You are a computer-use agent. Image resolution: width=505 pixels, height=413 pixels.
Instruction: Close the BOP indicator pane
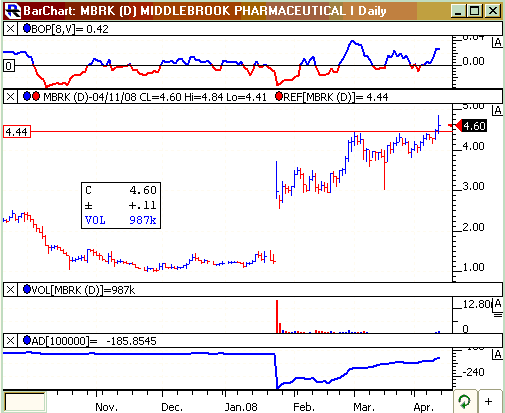point(10,29)
